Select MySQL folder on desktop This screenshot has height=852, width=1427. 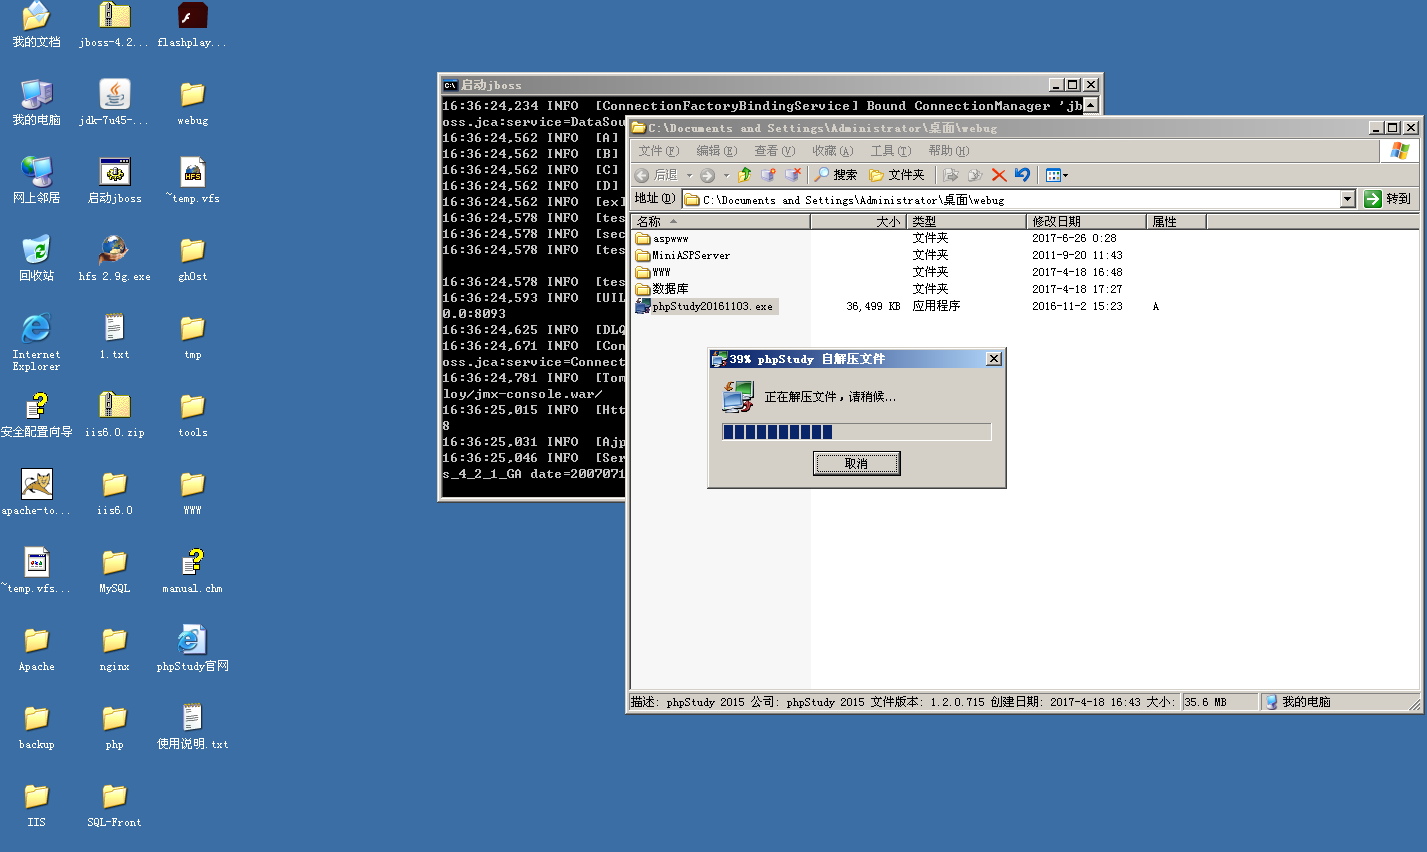point(114,571)
